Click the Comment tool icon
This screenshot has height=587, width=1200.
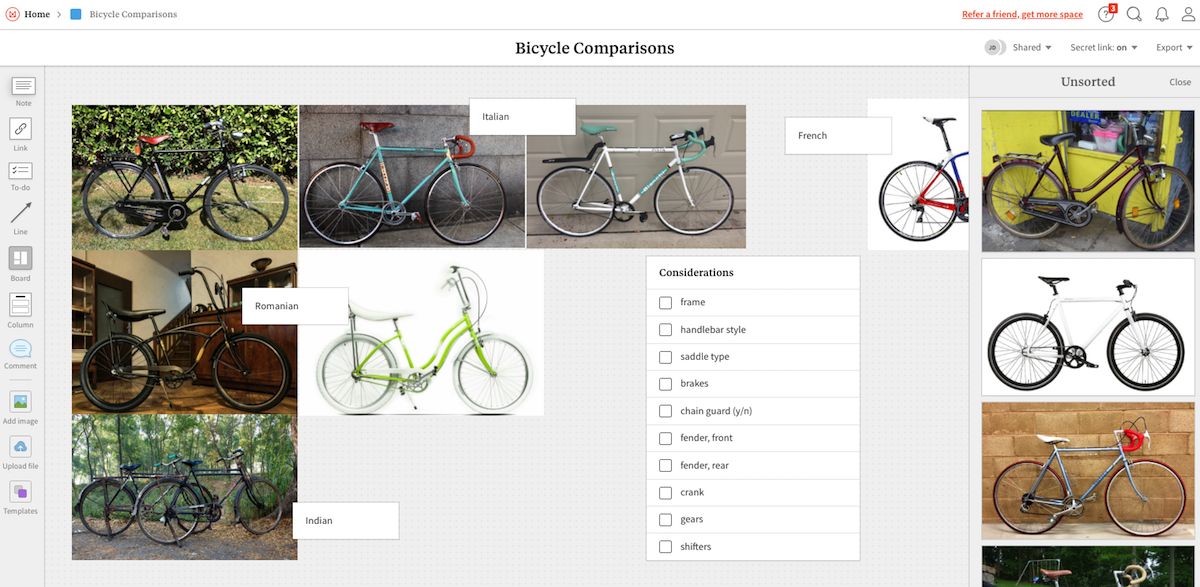[x=21, y=349]
